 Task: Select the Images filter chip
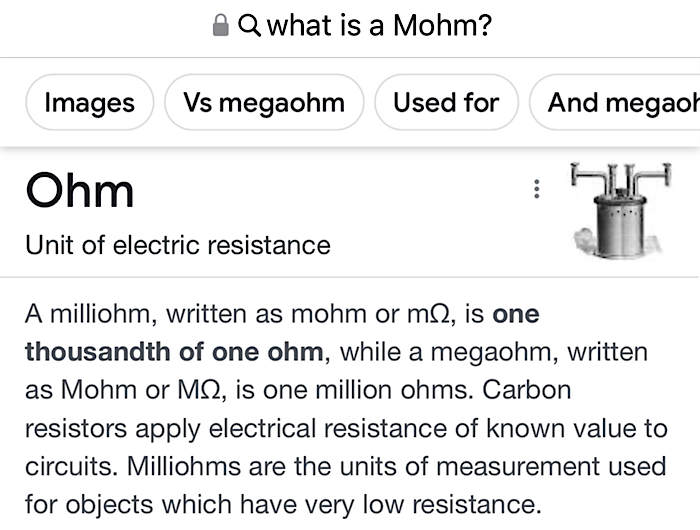point(90,102)
